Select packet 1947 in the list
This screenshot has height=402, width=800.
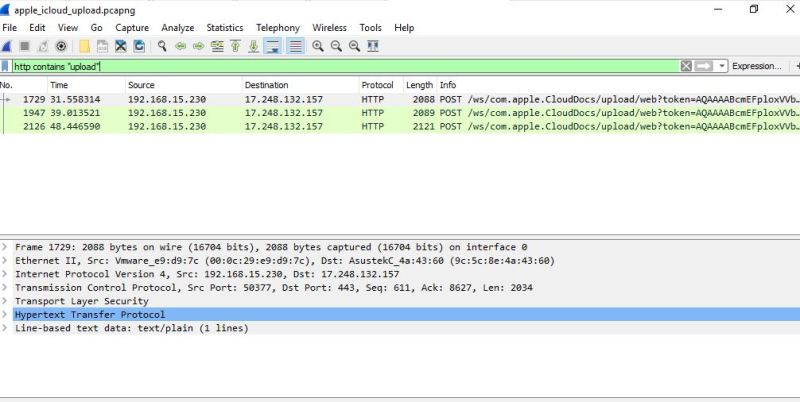click(x=400, y=113)
